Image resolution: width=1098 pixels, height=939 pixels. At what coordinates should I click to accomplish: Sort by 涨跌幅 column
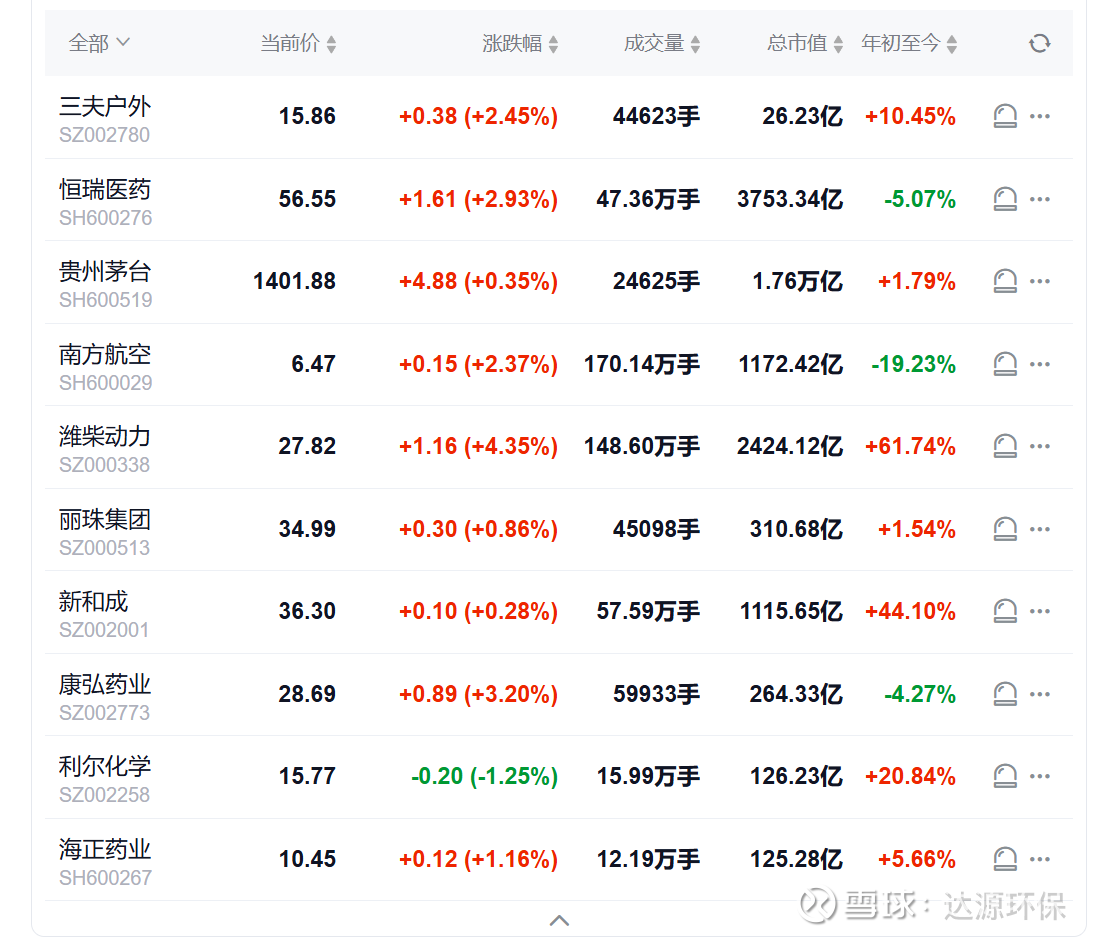pos(520,43)
